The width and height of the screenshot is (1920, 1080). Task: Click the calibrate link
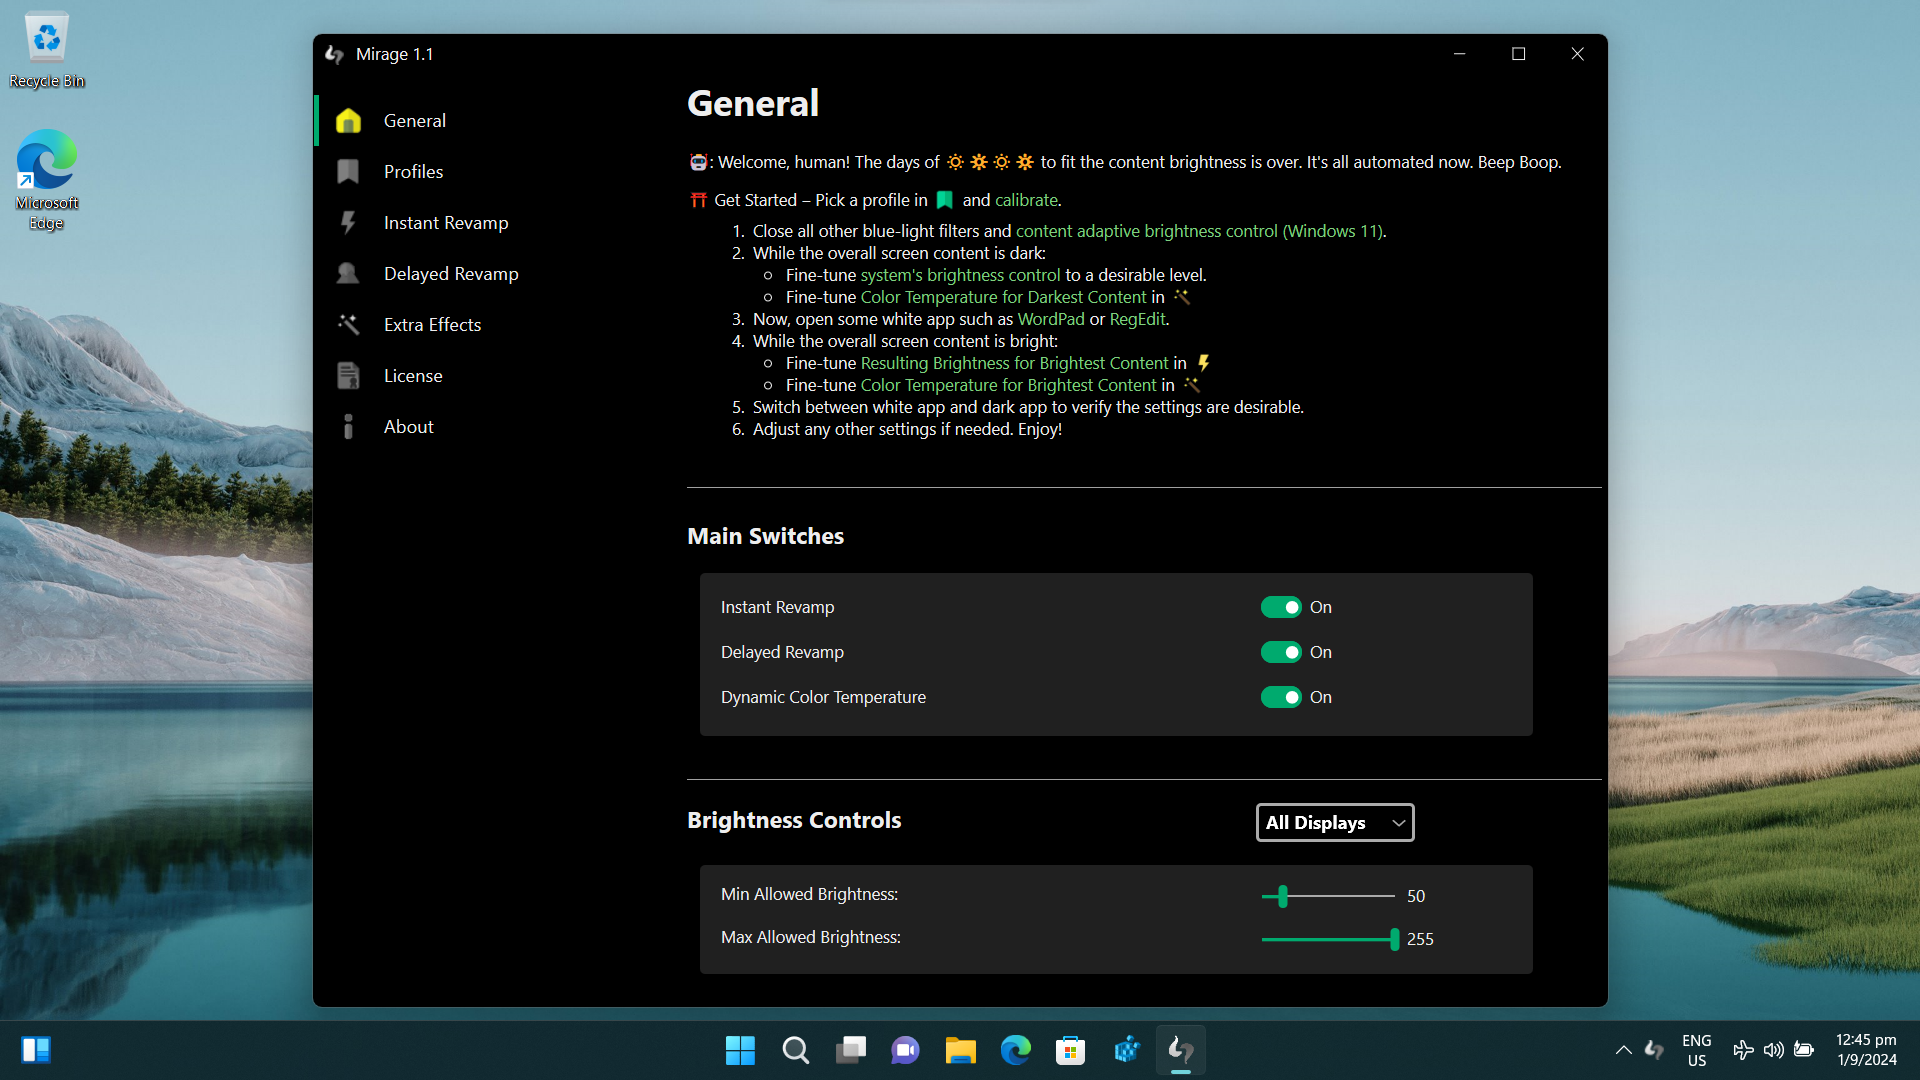(1028, 199)
